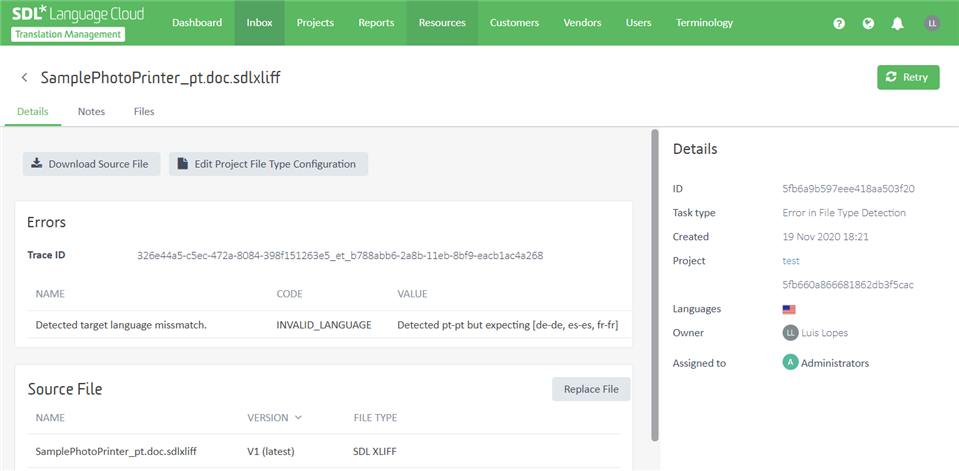Viewport: 959px width, 471px height.
Task: Click the 'V1 (latest)' version cell
Action: click(x=271, y=451)
